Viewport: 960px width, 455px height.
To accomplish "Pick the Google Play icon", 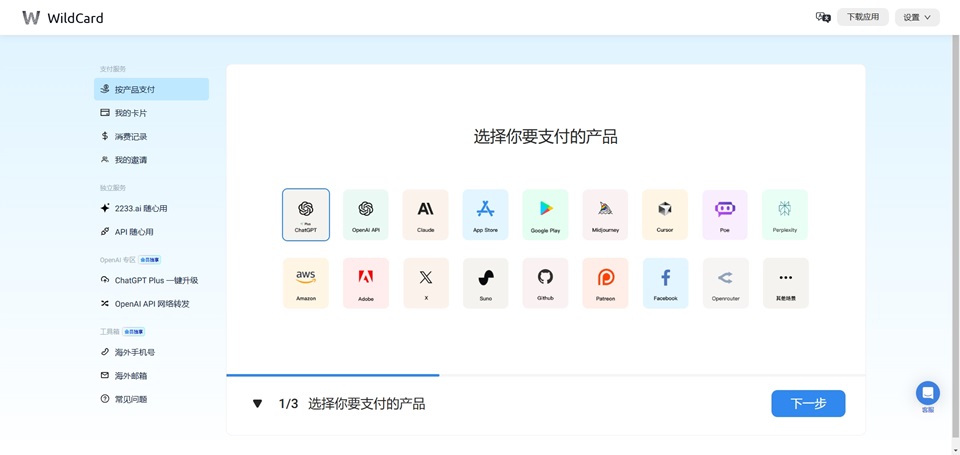I will [x=545, y=214].
